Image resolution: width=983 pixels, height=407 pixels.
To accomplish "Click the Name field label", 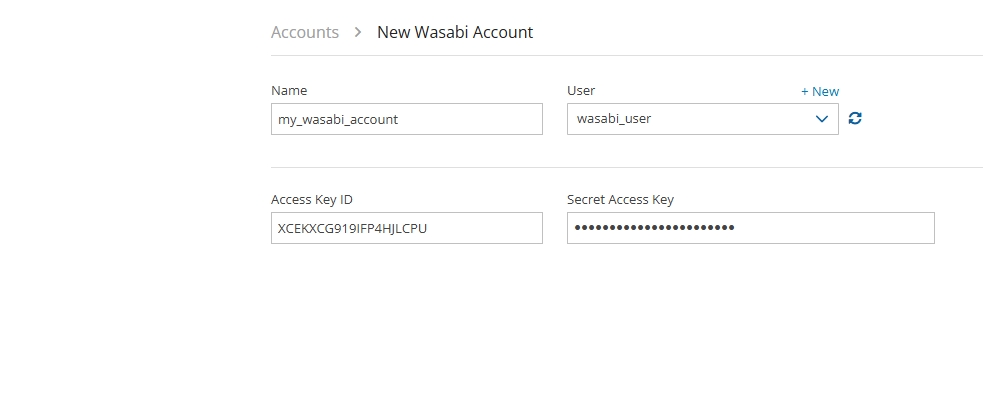I will [289, 90].
